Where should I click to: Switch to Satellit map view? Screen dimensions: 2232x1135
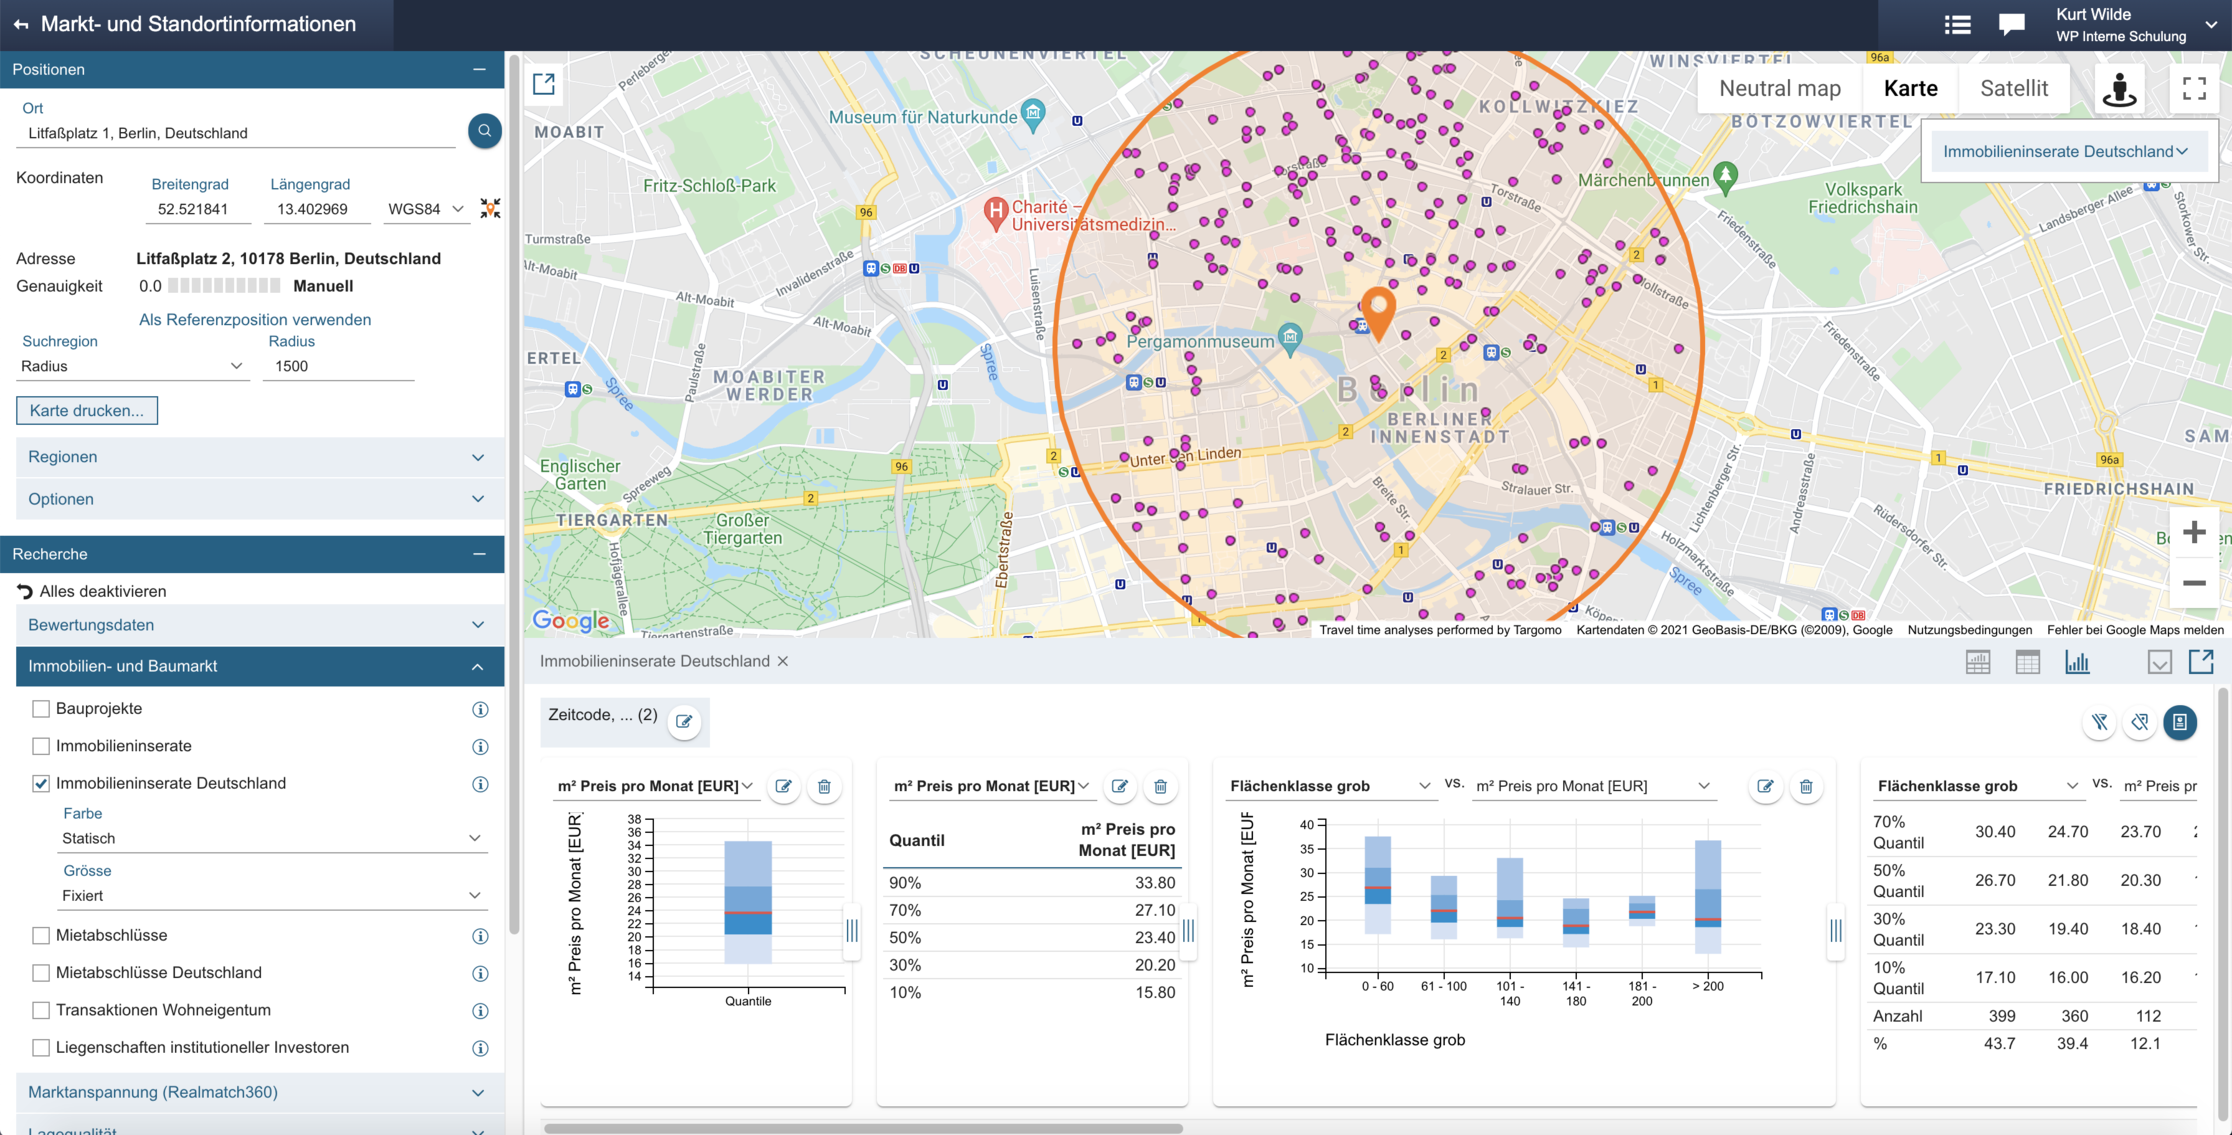click(2014, 88)
